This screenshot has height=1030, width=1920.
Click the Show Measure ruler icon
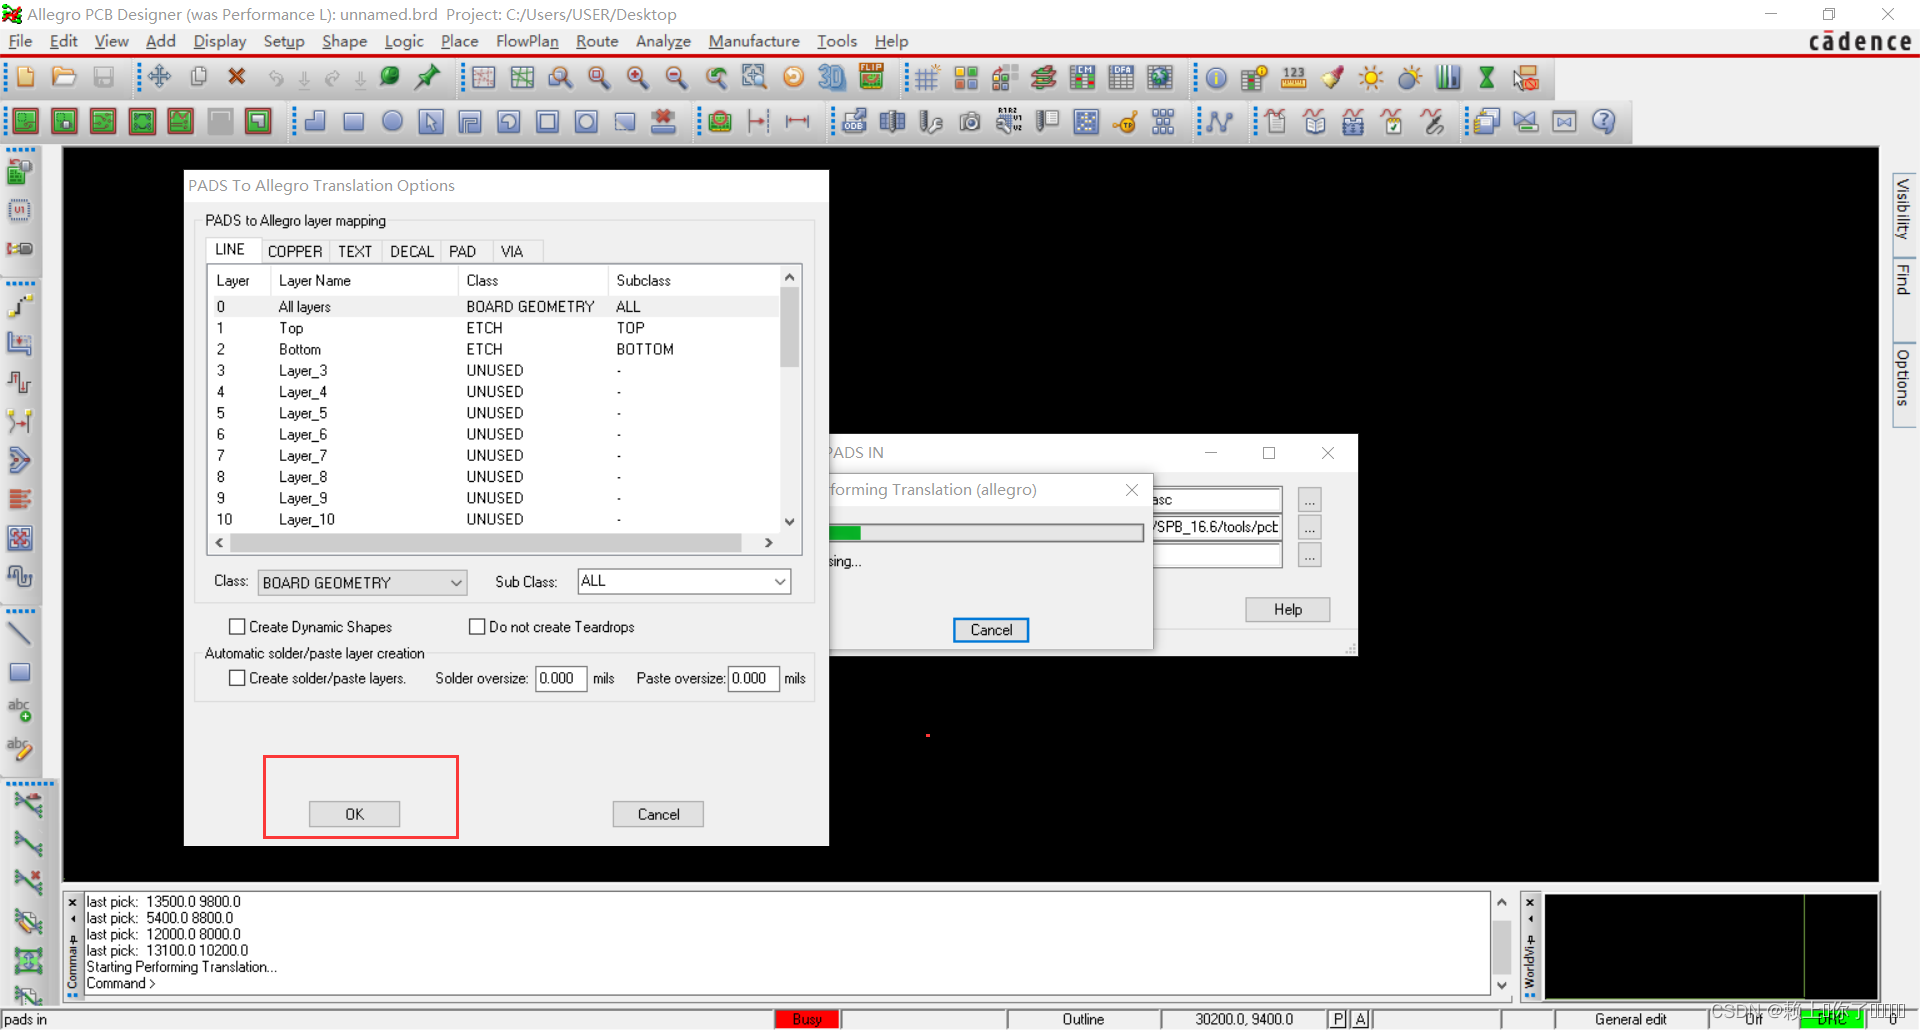point(1293,78)
